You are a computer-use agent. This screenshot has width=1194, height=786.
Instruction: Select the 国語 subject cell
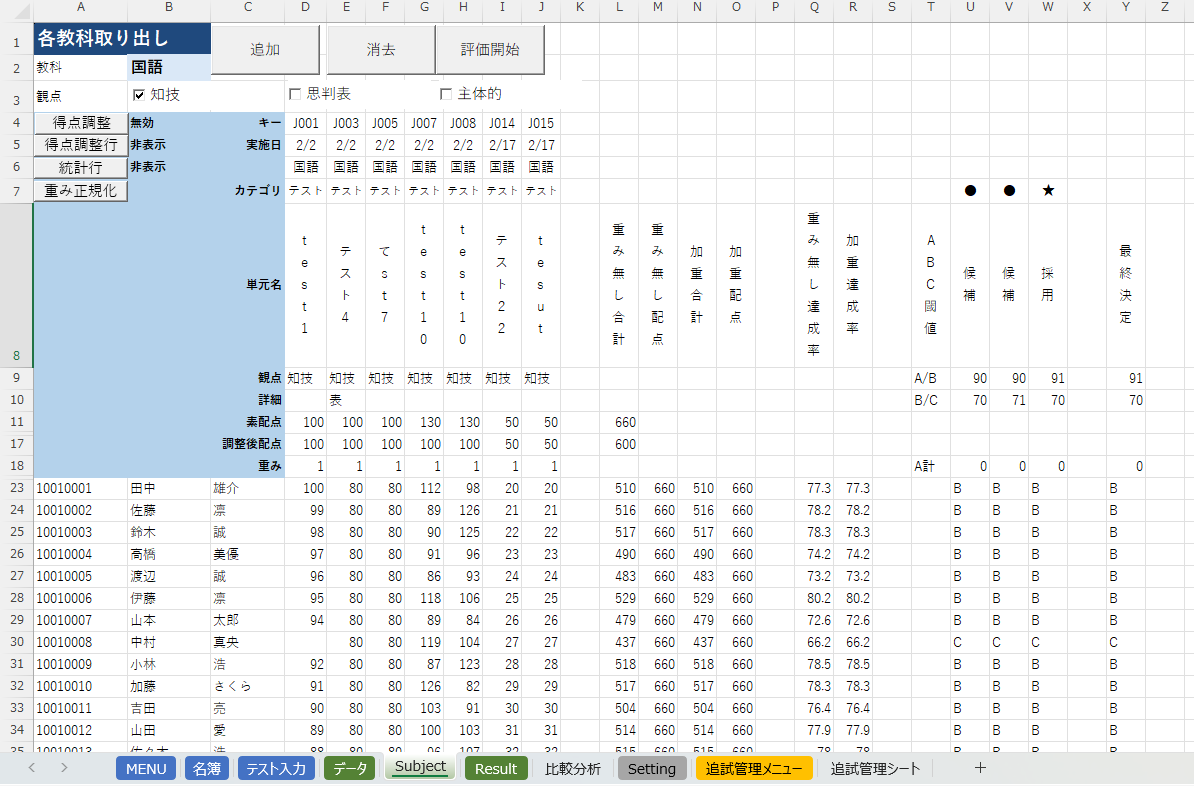tap(169, 68)
